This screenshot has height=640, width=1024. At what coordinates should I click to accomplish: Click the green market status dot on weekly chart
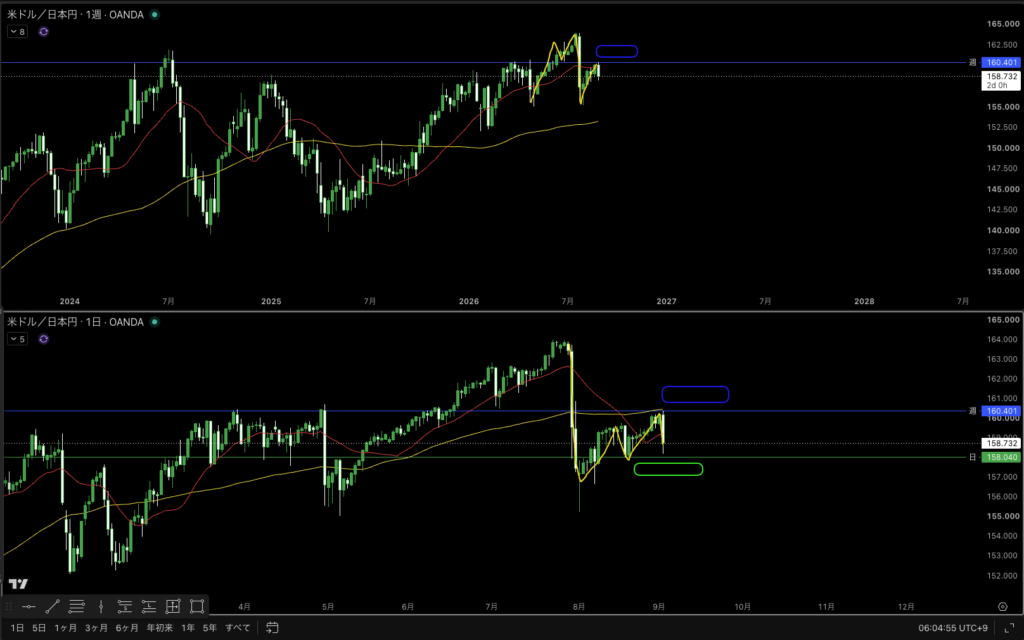155,14
